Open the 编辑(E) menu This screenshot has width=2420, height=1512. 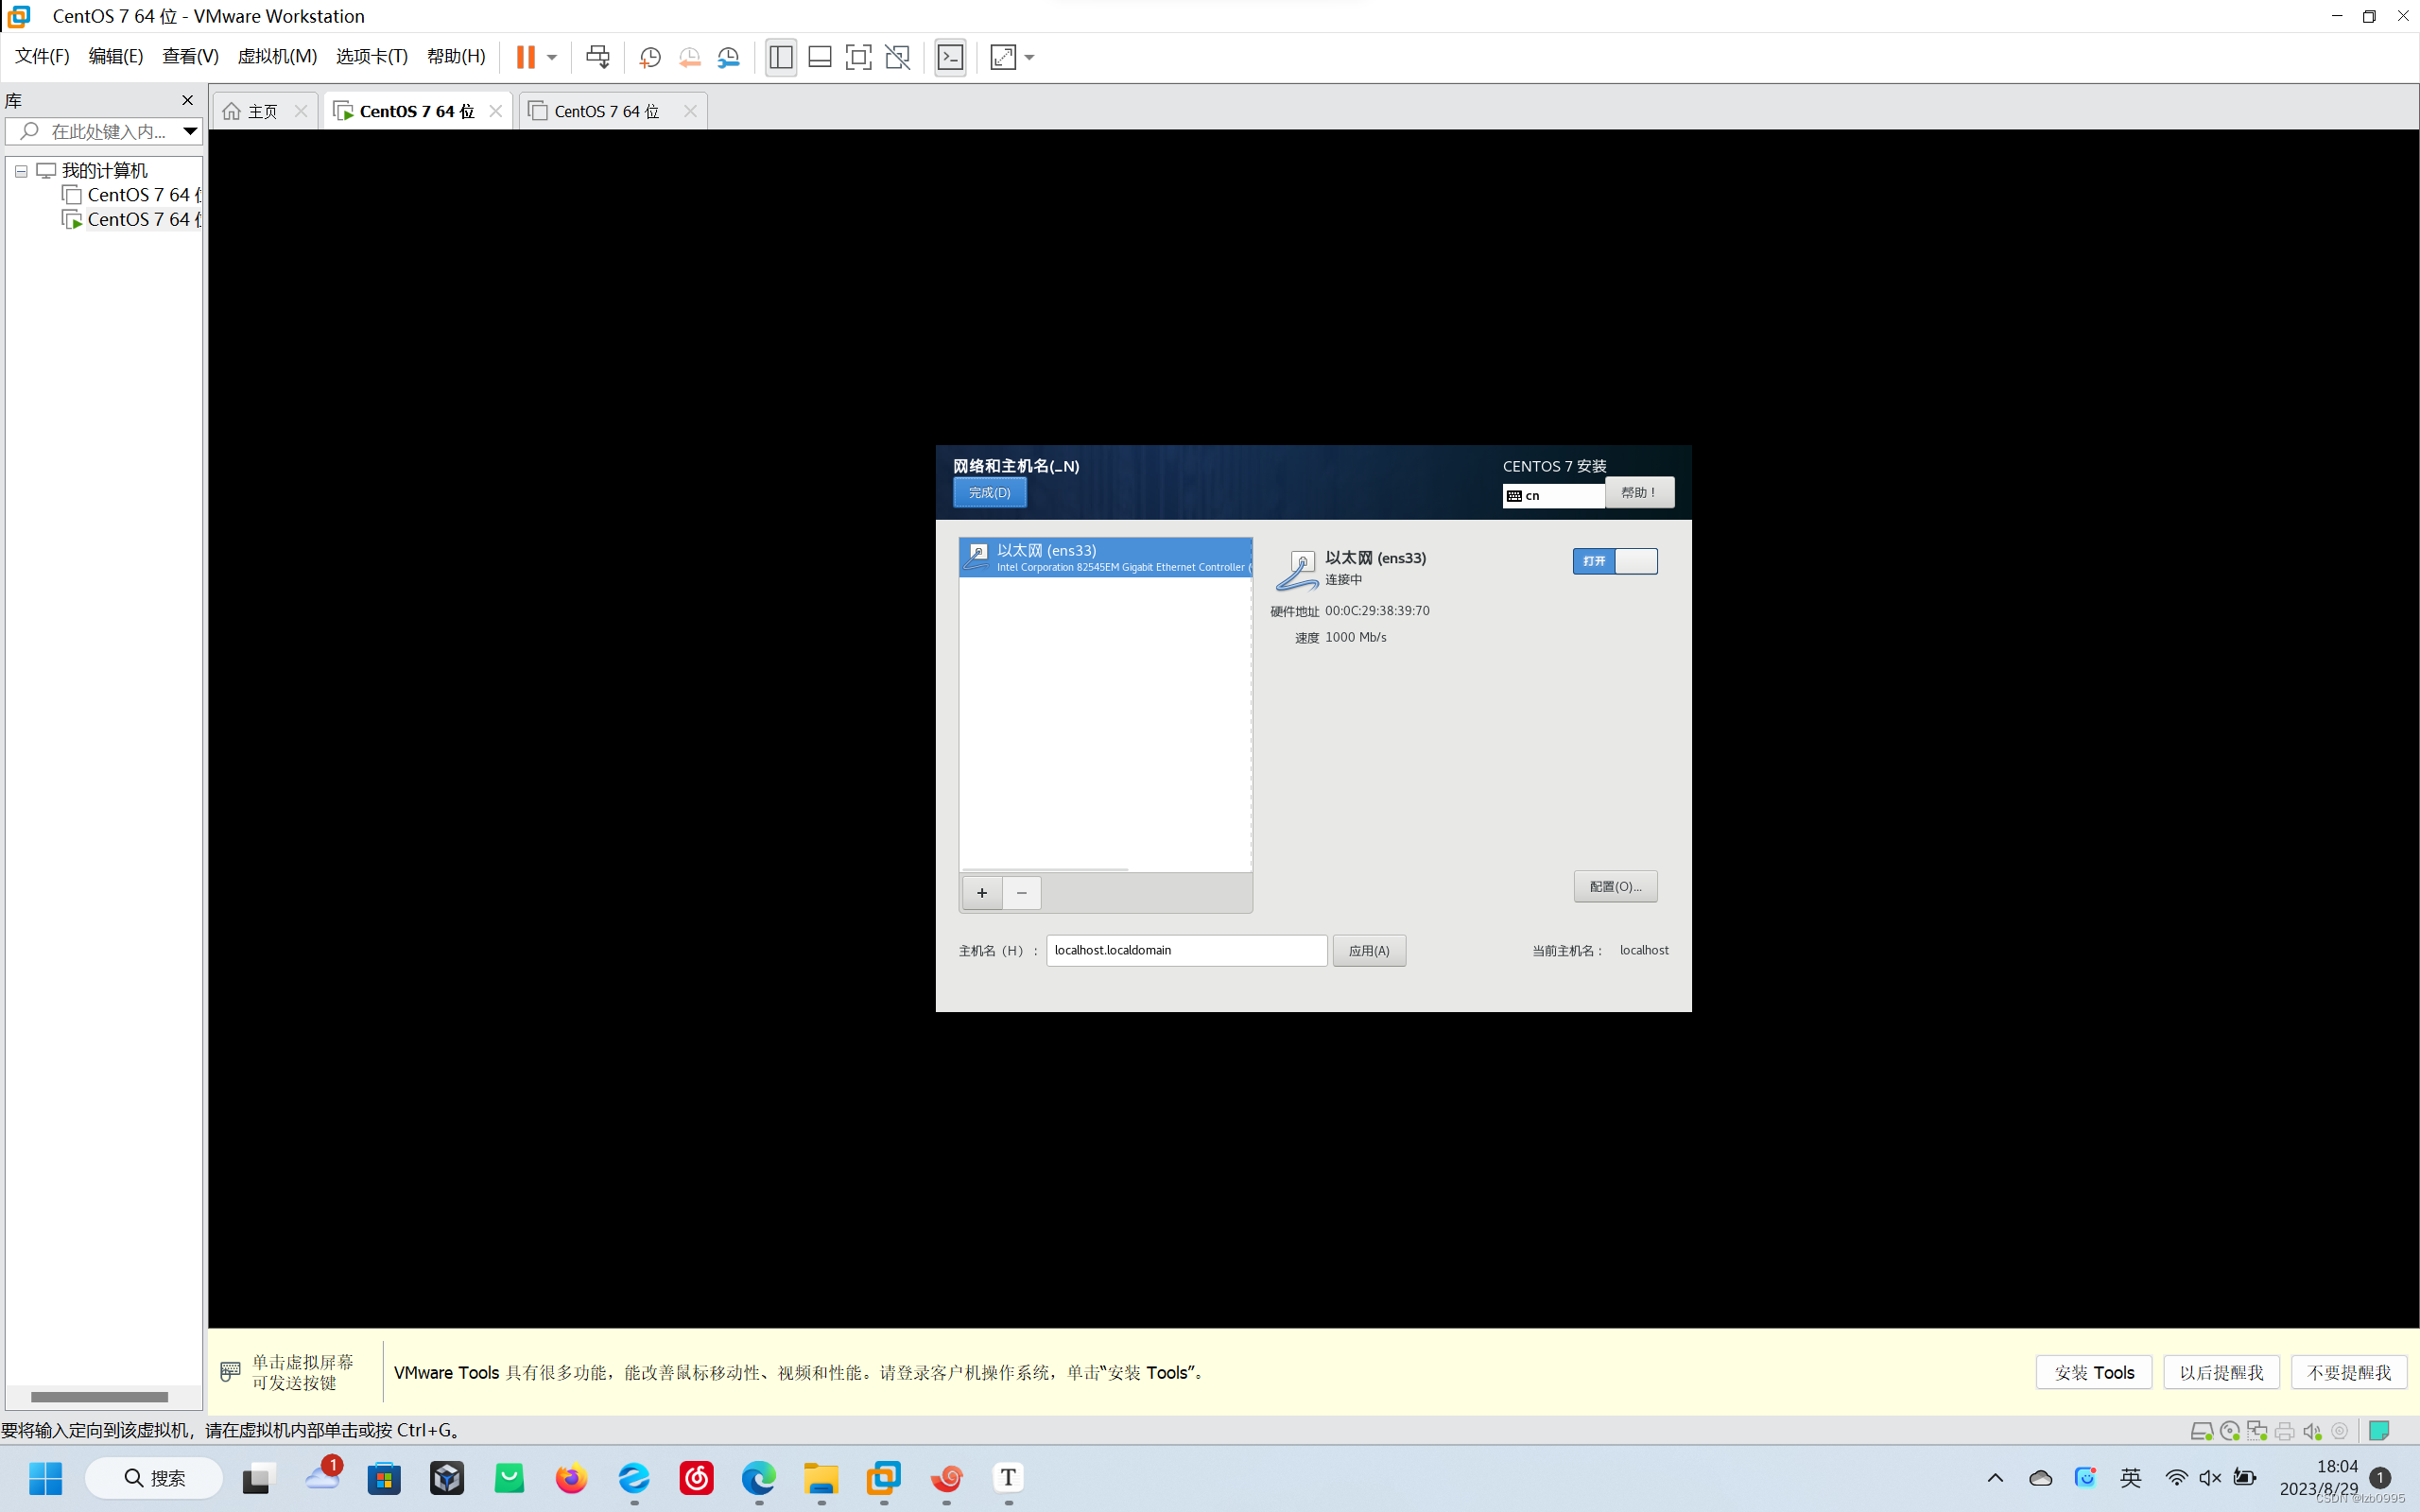point(116,56)
